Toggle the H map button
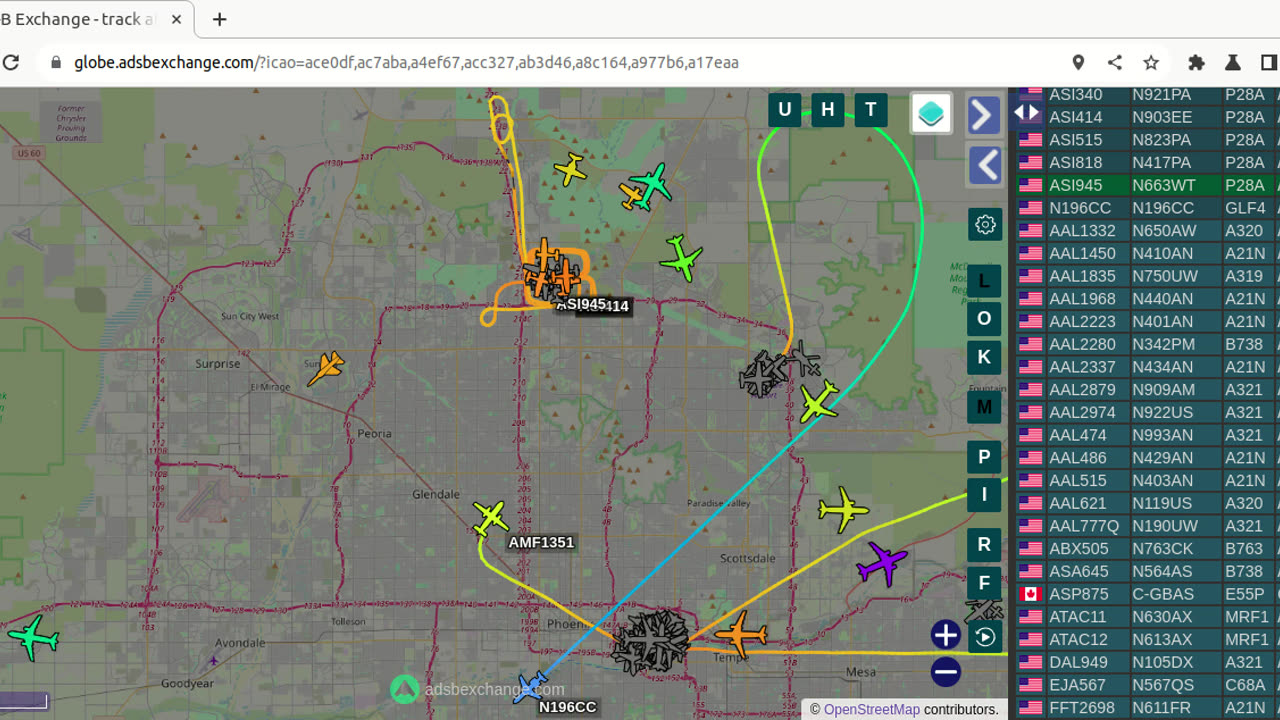Viewport: 1280px width, 720px height. click(x=827, y=110)
